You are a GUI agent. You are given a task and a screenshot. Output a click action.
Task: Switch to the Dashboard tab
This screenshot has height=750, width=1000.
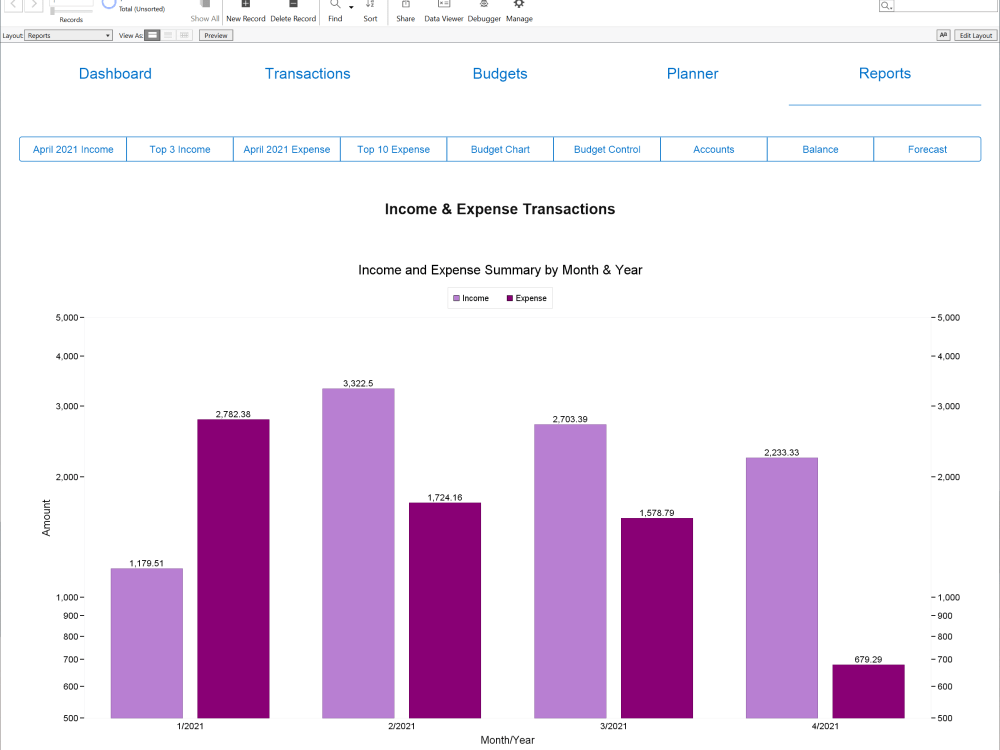pos(115,73)
